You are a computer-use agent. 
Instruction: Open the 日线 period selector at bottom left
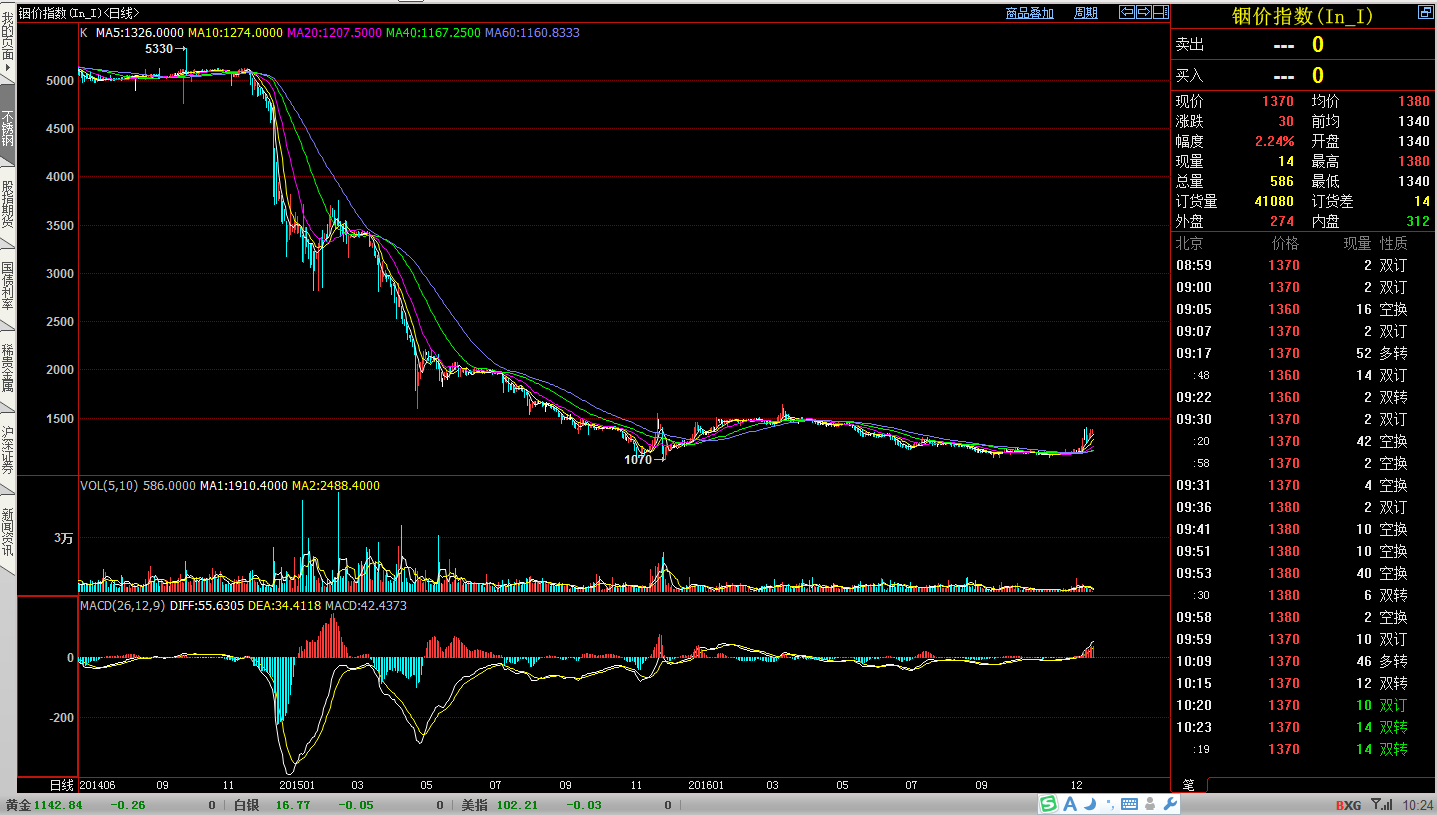(62, 785)
